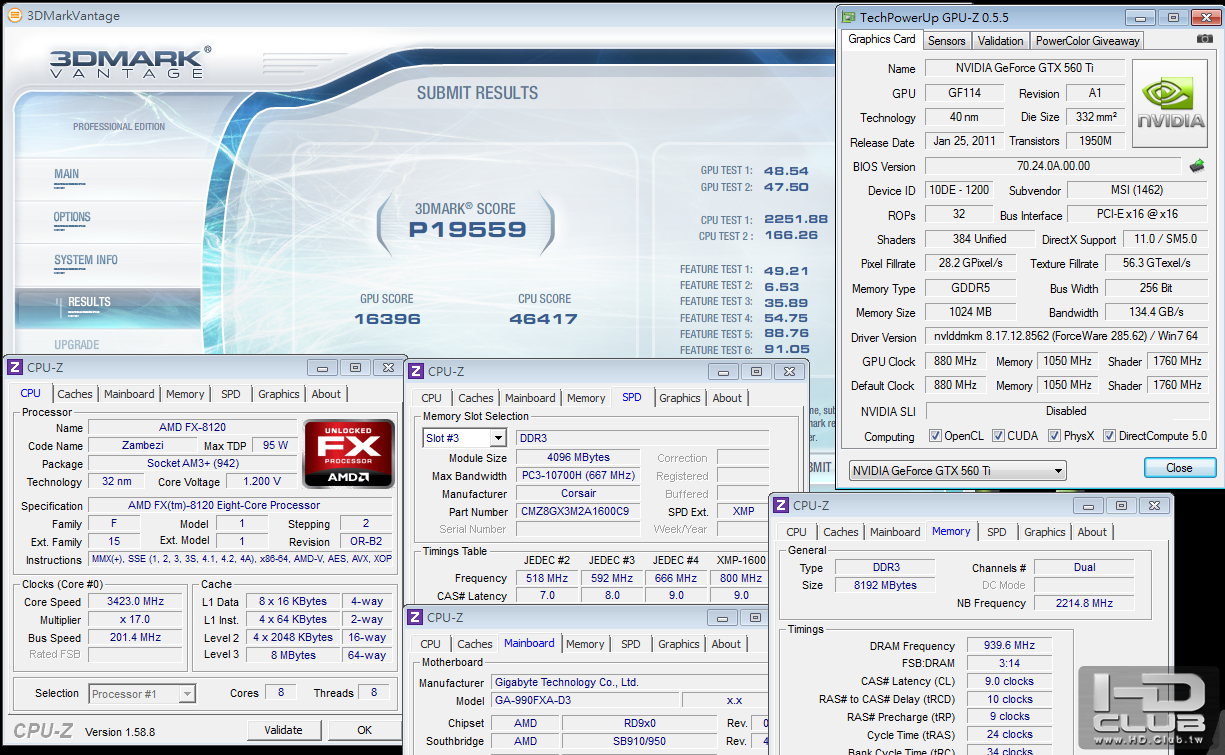
Task: Click the BIOS save chip icon in GPU-Z
Action: 1196,166
